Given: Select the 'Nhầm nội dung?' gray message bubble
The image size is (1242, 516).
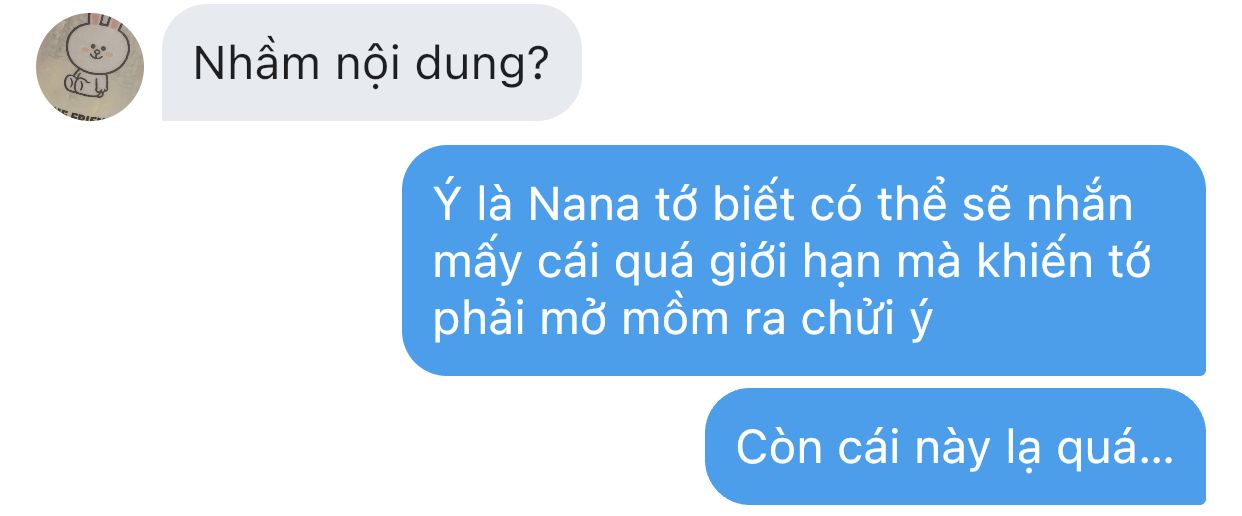Looking at the screenshot, I should [x=372, y=63].
